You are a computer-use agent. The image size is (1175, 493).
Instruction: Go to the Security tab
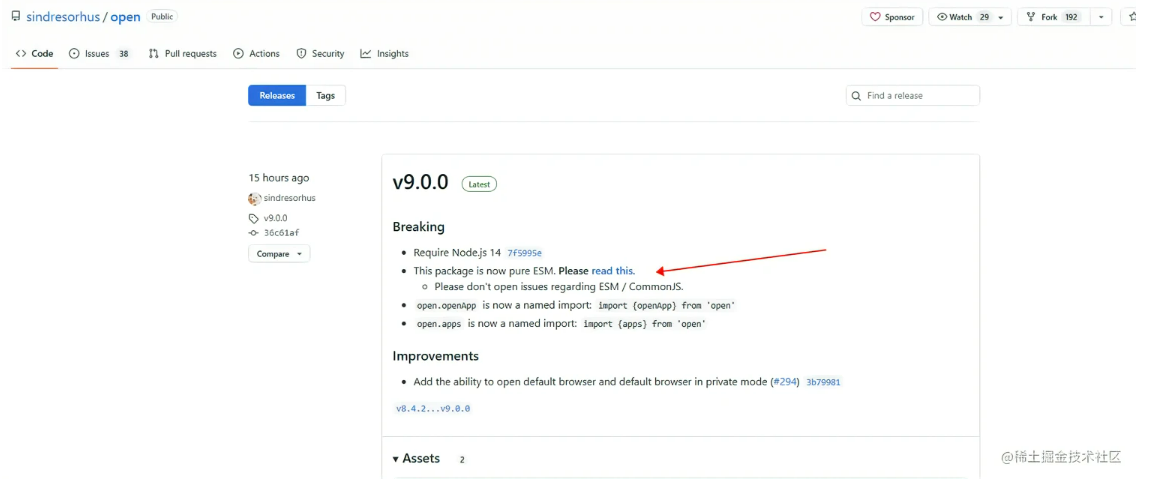[320, 54]
